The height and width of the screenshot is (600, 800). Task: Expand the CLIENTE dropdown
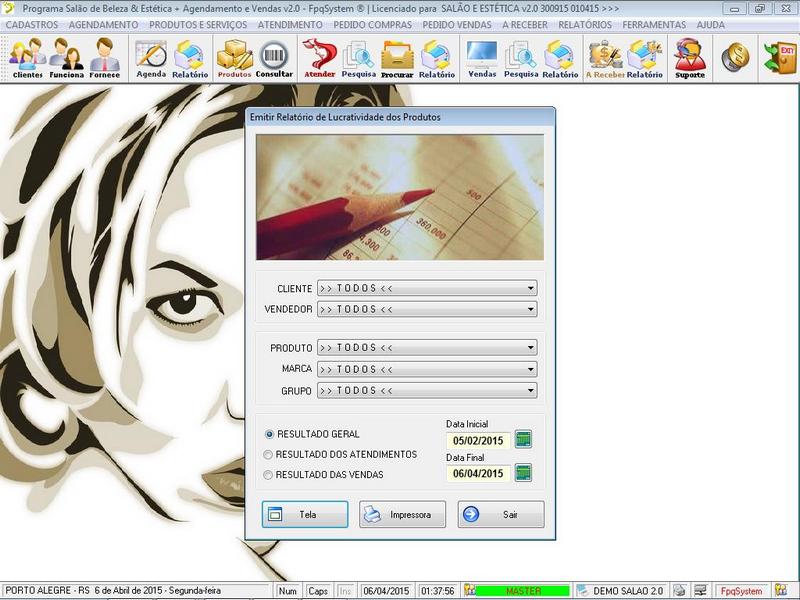click(x=531, y=288)
